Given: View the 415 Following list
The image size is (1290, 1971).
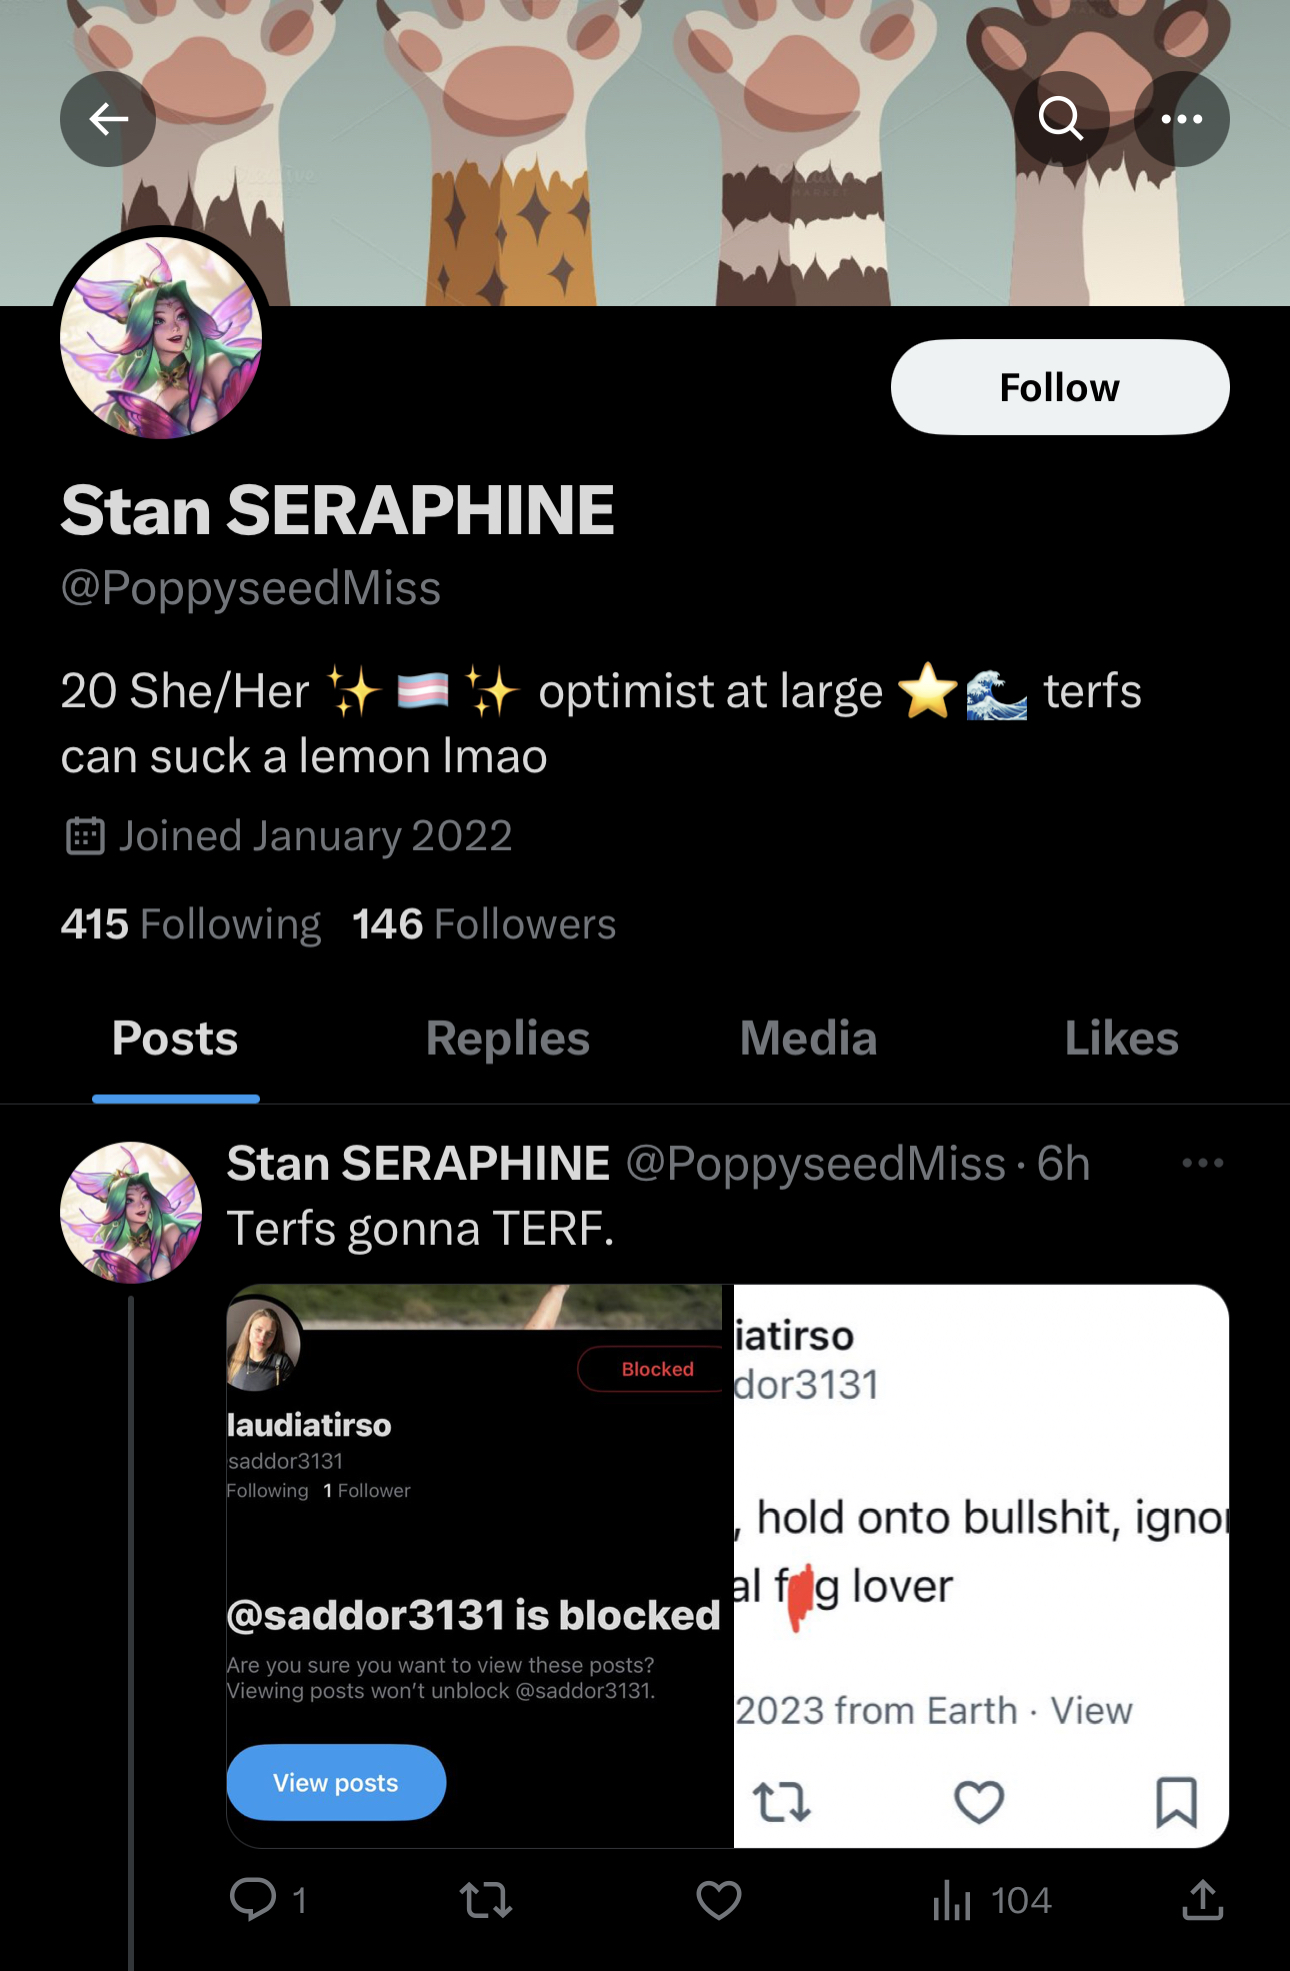Looking at the screenshot, I should pyautogui.click(x=191, y=924).
